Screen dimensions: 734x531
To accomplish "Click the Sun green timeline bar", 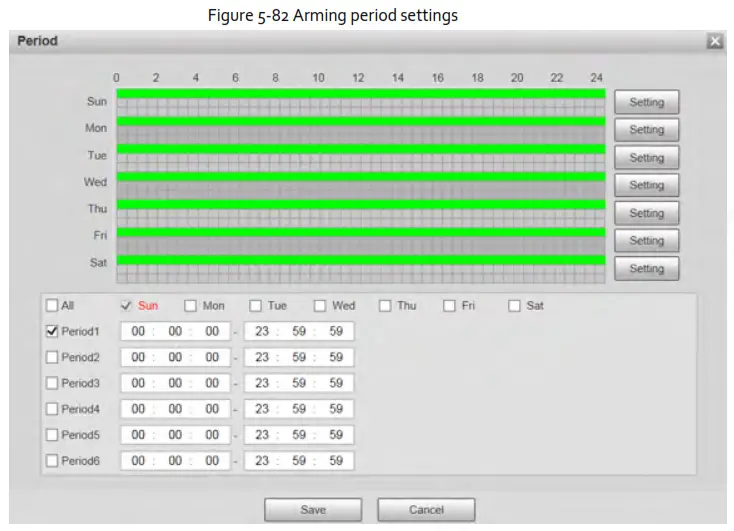I will click(361, 94).
